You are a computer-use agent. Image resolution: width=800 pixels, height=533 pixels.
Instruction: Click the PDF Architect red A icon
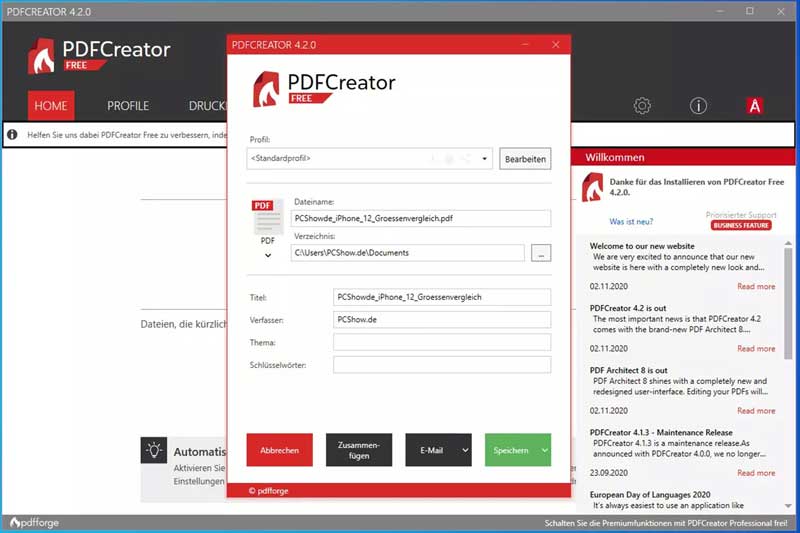point(755,106)
